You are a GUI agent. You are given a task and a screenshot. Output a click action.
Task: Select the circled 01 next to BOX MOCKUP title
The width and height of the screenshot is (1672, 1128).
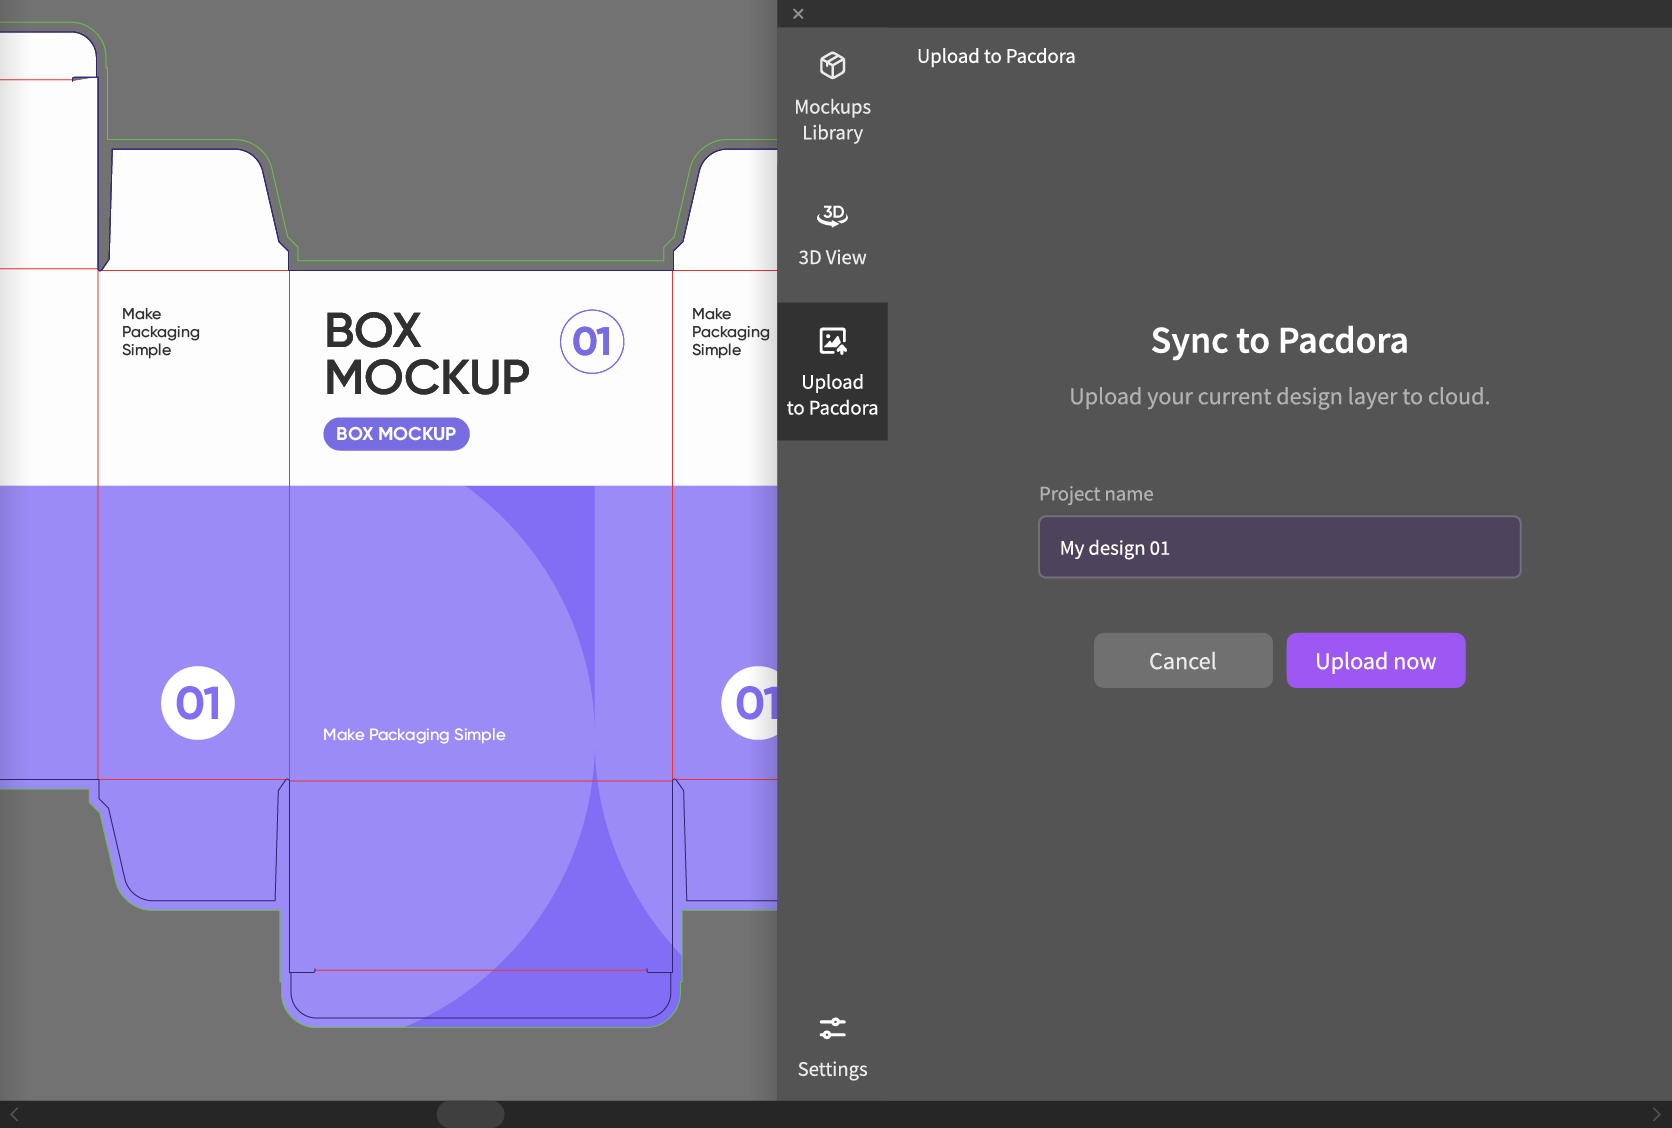point(592,342)
